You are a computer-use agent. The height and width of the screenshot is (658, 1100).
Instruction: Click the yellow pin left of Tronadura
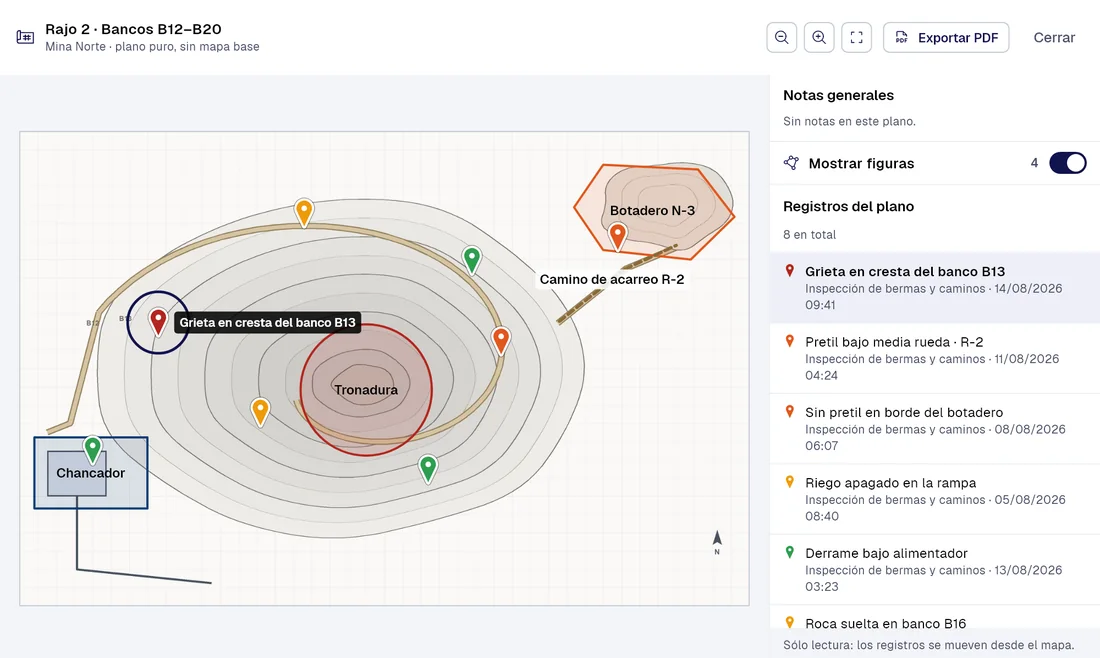pyautogui.click(x=260, y=412)
